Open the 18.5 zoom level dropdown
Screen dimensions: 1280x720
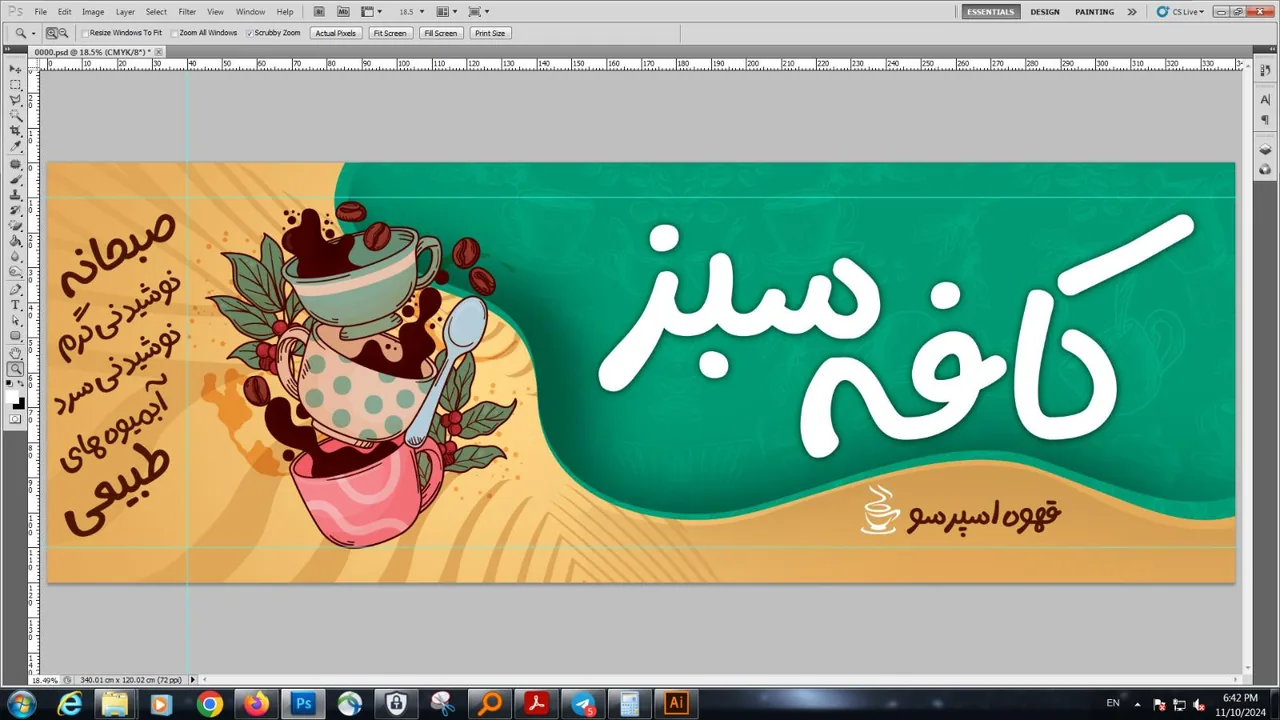coord(411,12)
